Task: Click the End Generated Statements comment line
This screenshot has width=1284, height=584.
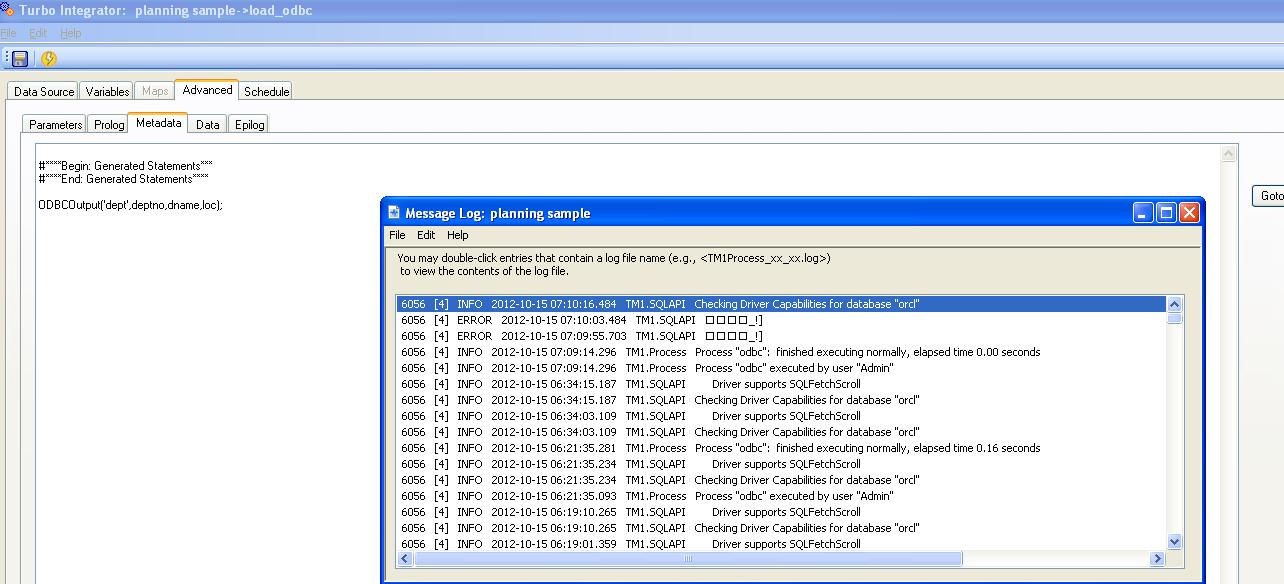Action: [123, 179]
